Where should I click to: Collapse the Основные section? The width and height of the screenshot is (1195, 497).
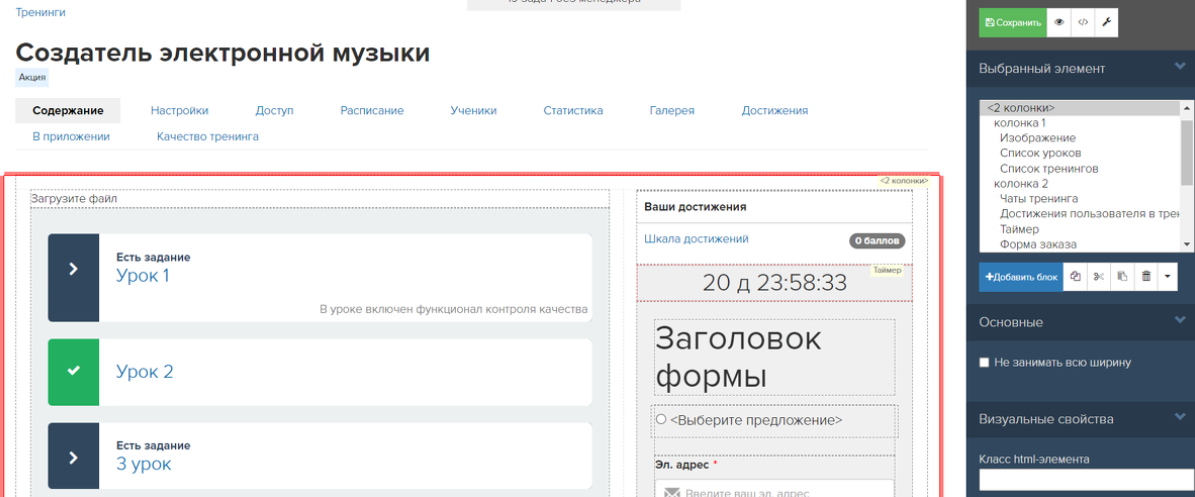[1180, 321]
